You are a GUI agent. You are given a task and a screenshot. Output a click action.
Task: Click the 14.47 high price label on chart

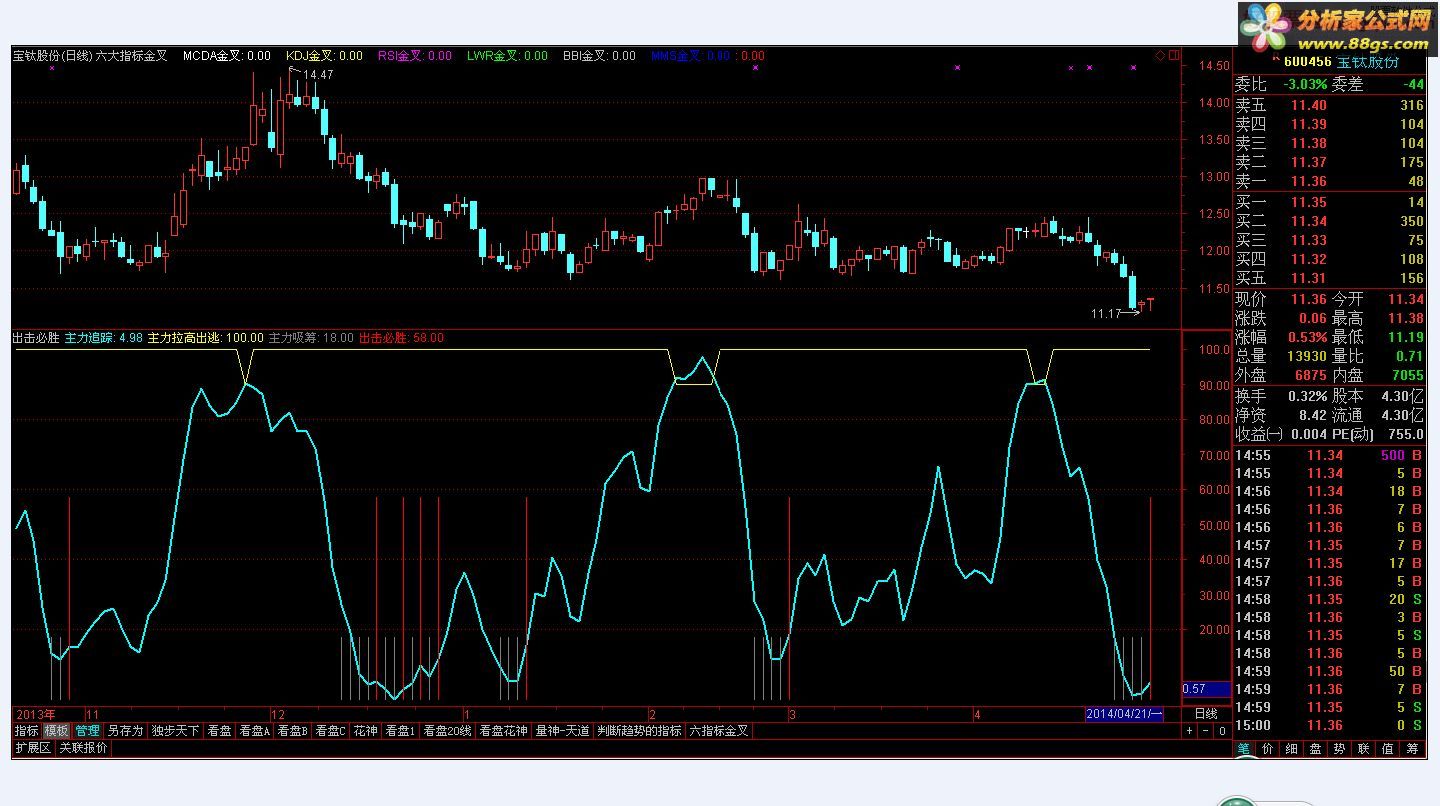point(320,75)
